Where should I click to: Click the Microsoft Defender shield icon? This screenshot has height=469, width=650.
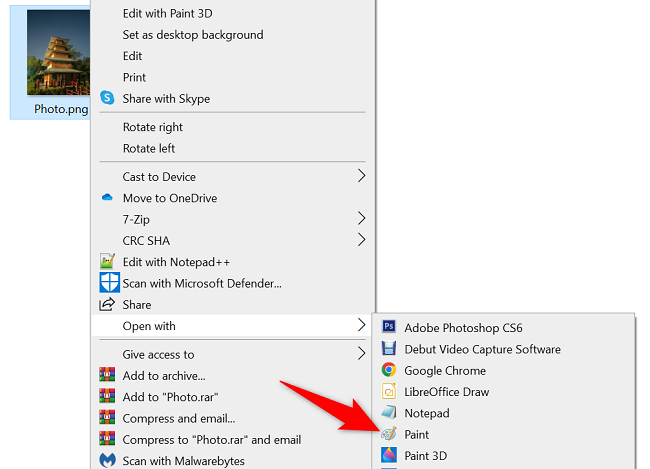108,283
